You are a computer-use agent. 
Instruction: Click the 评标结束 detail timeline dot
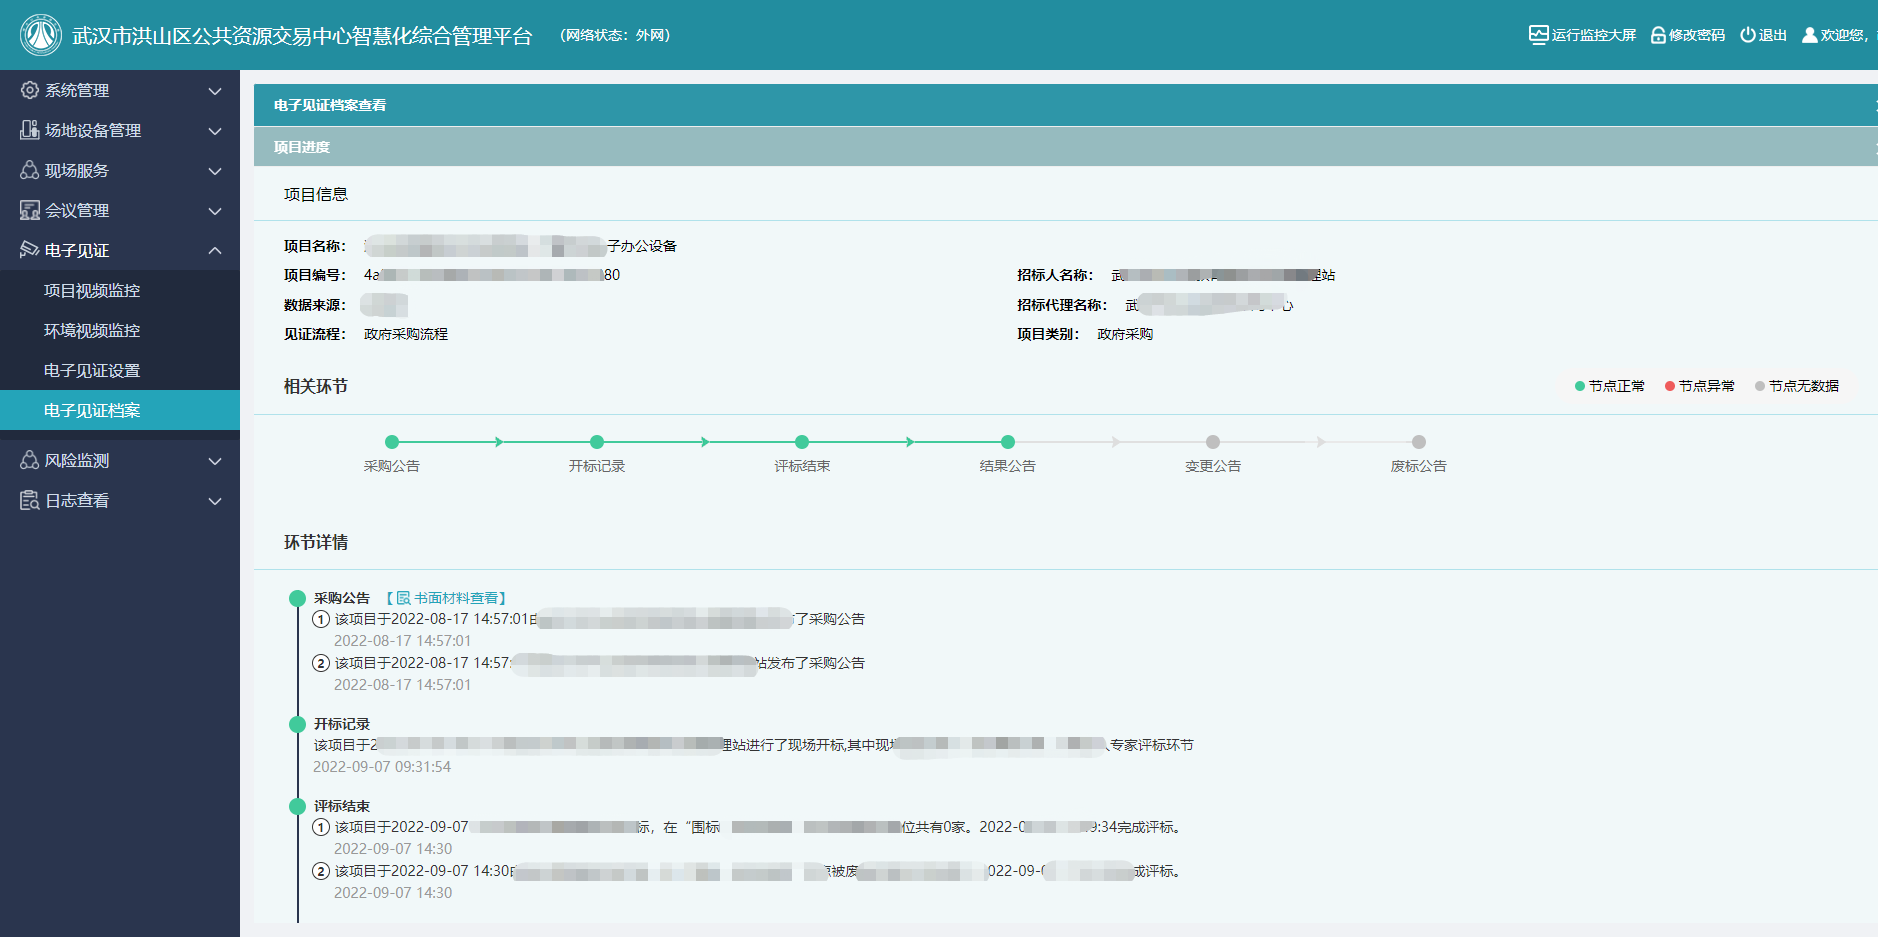(297, 807)
